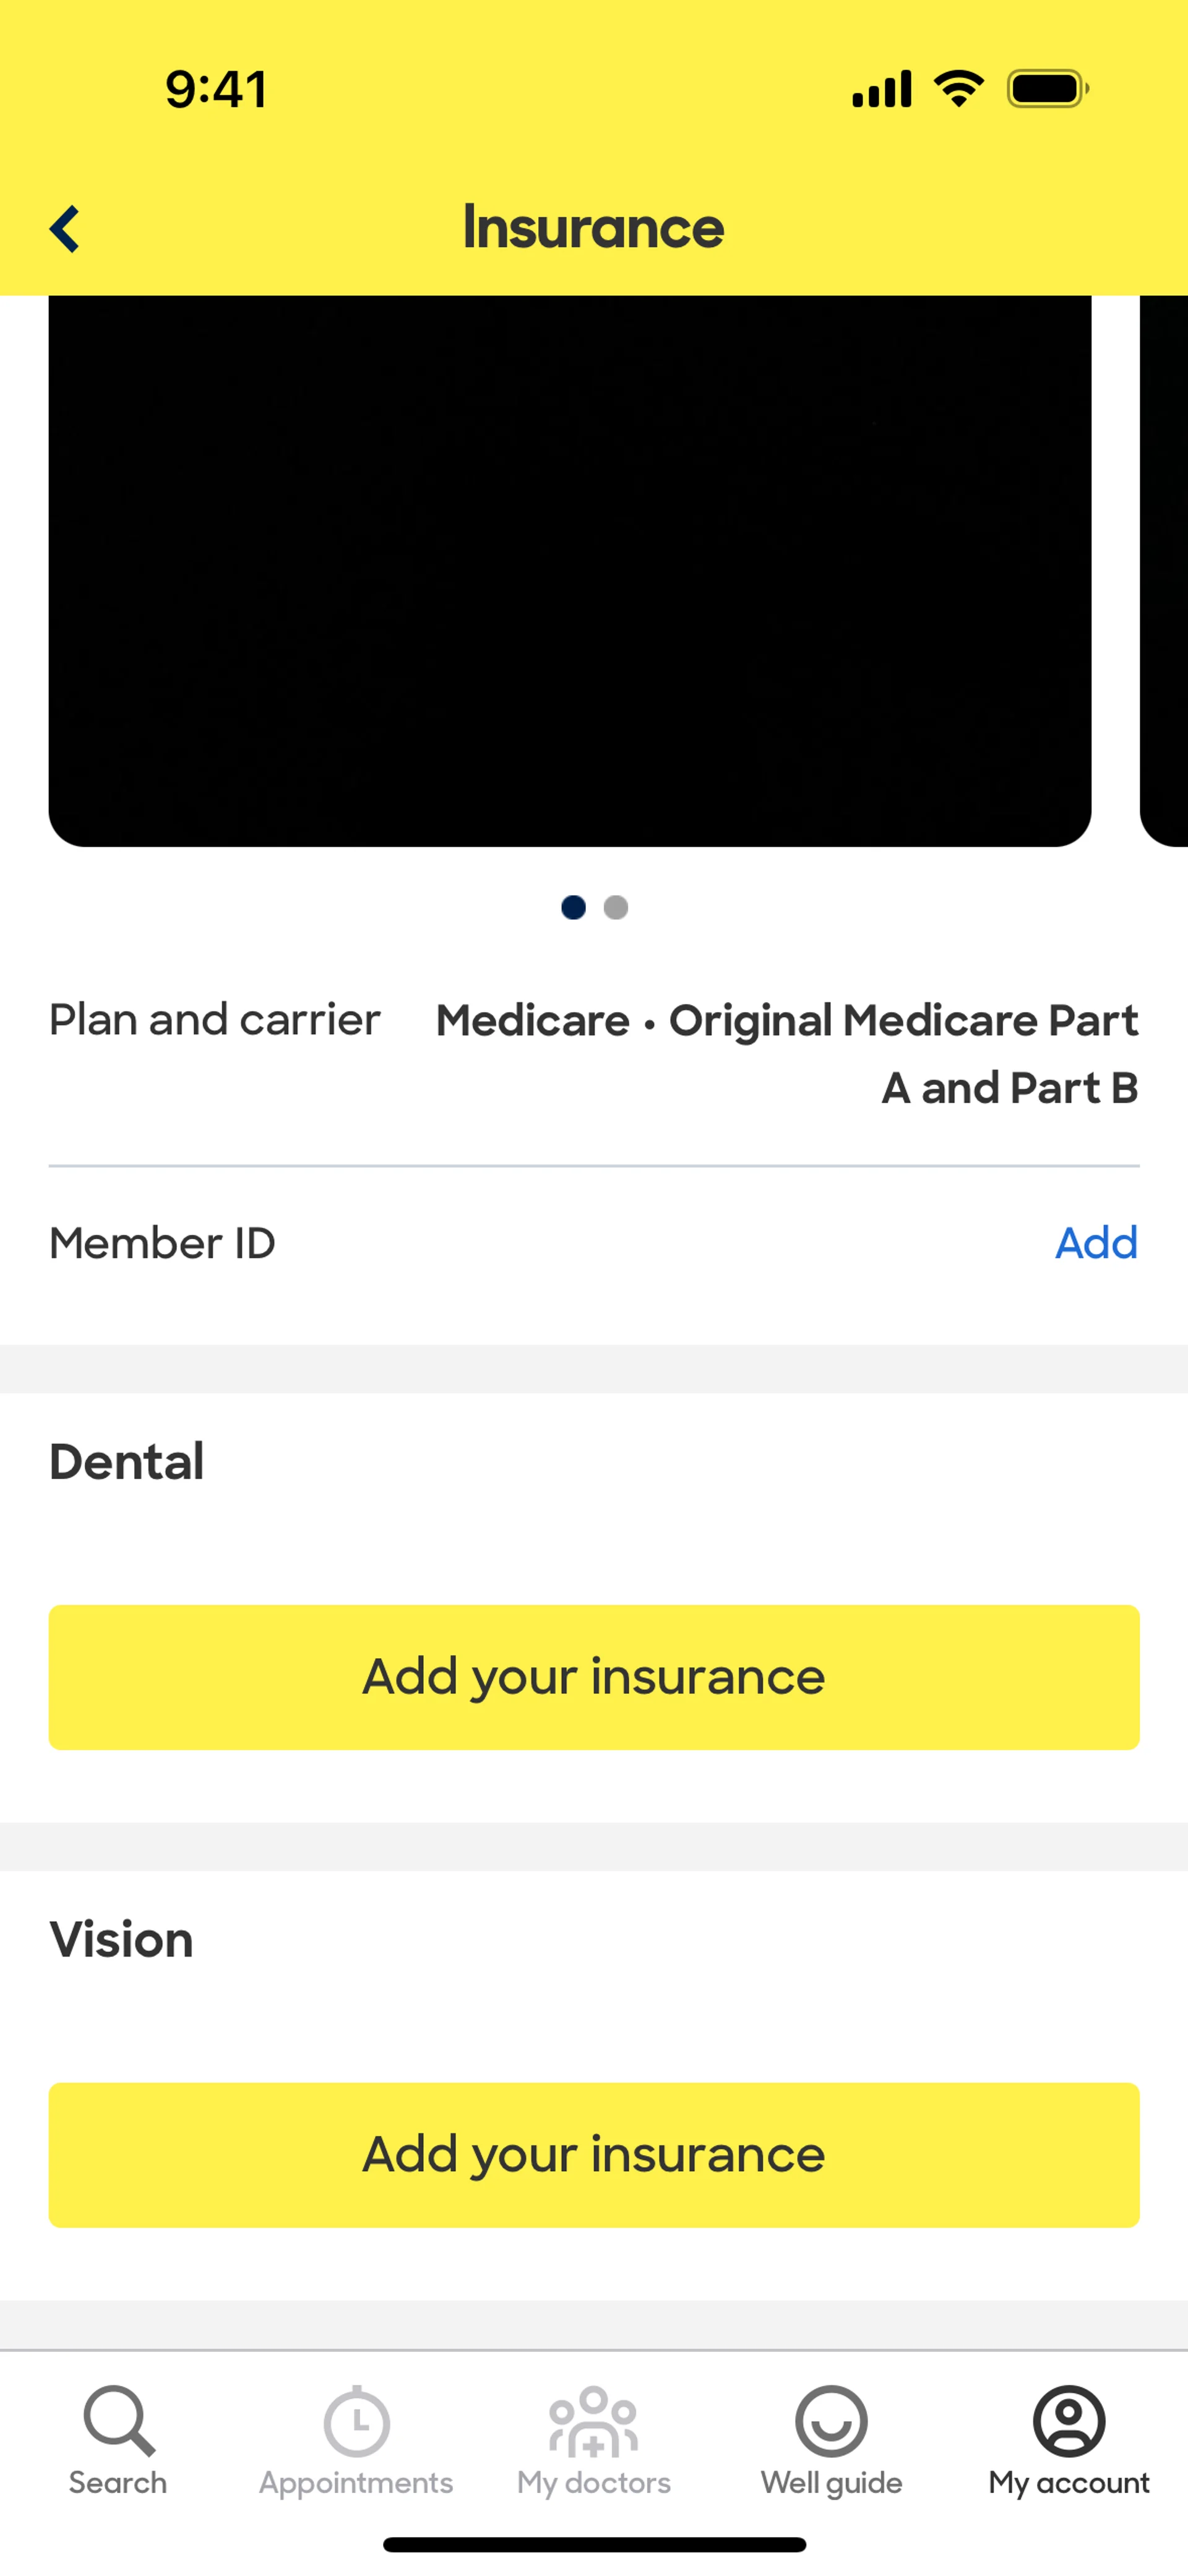Tap the Member ID label

(x=162, y=1243)
